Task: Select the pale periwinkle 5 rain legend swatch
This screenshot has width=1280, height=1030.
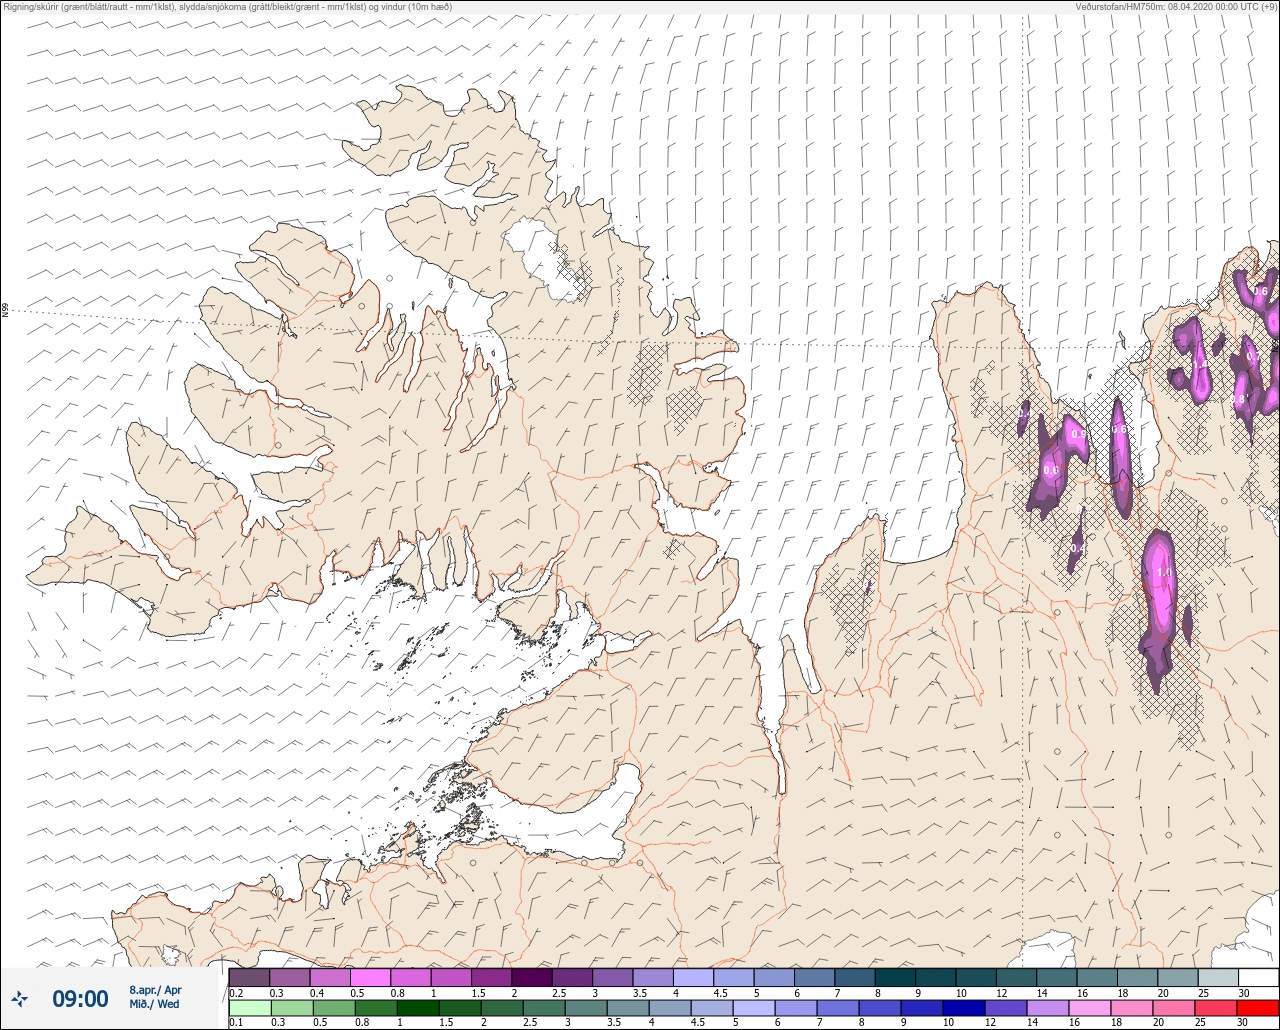Action: coord(754,1007)
